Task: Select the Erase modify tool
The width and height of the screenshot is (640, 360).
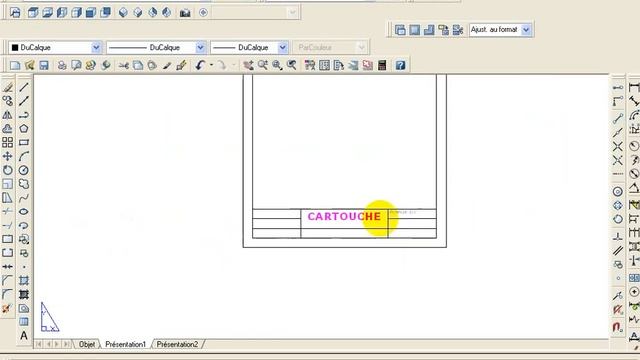Action: point(7,87)
